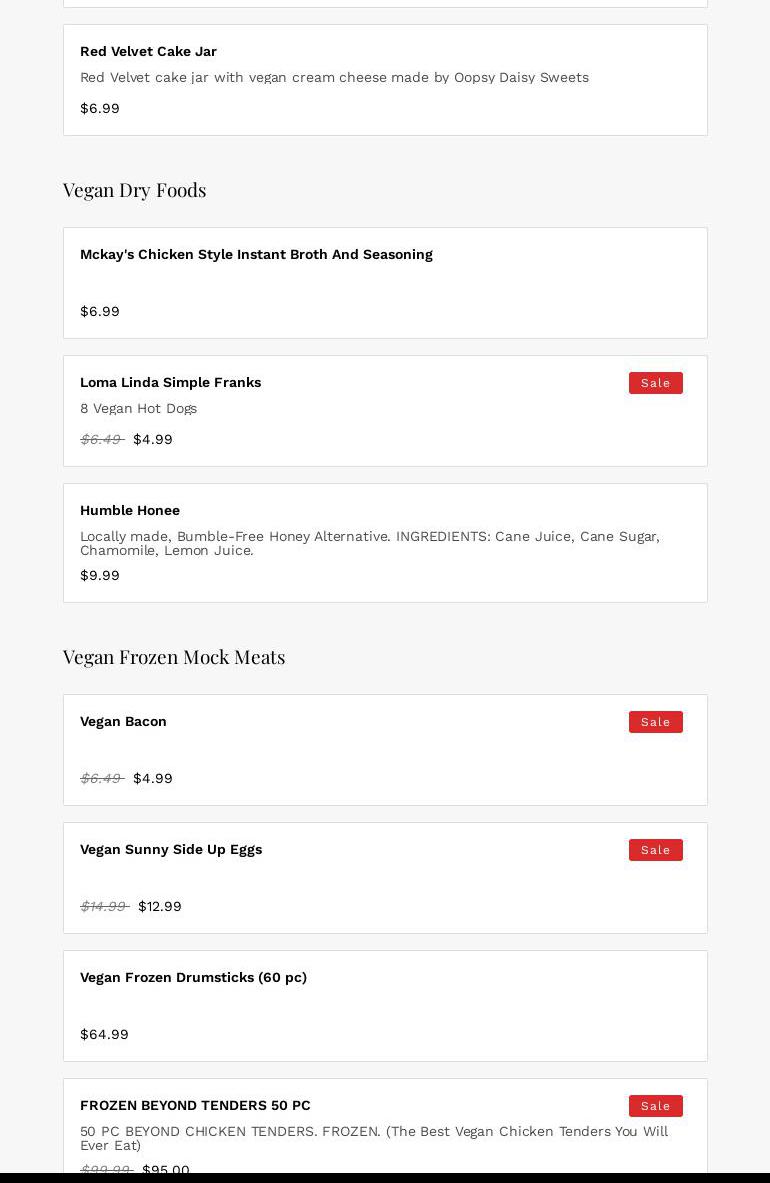
Task: Open the Humble Honee item
Action: tap(130, 510)
